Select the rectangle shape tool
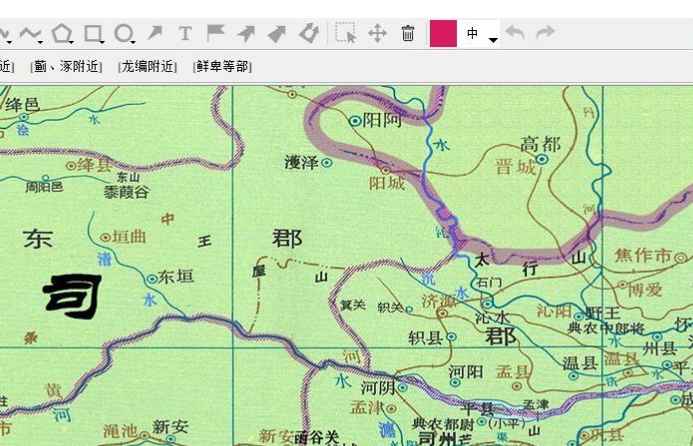This screenshot has height=446, width=693. pos(92,33)
